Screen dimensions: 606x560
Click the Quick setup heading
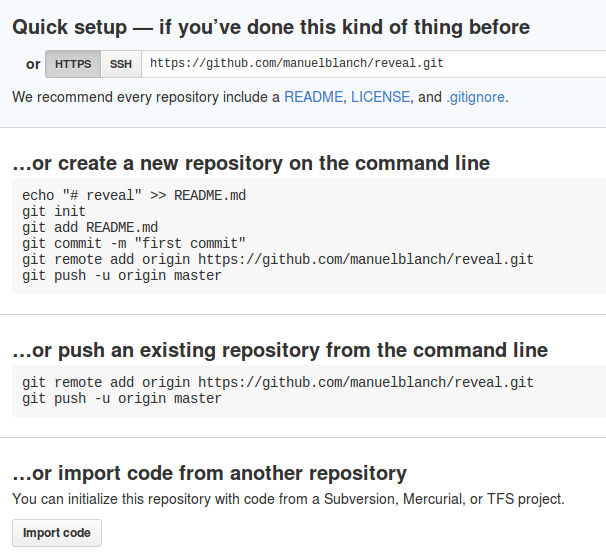271,27
